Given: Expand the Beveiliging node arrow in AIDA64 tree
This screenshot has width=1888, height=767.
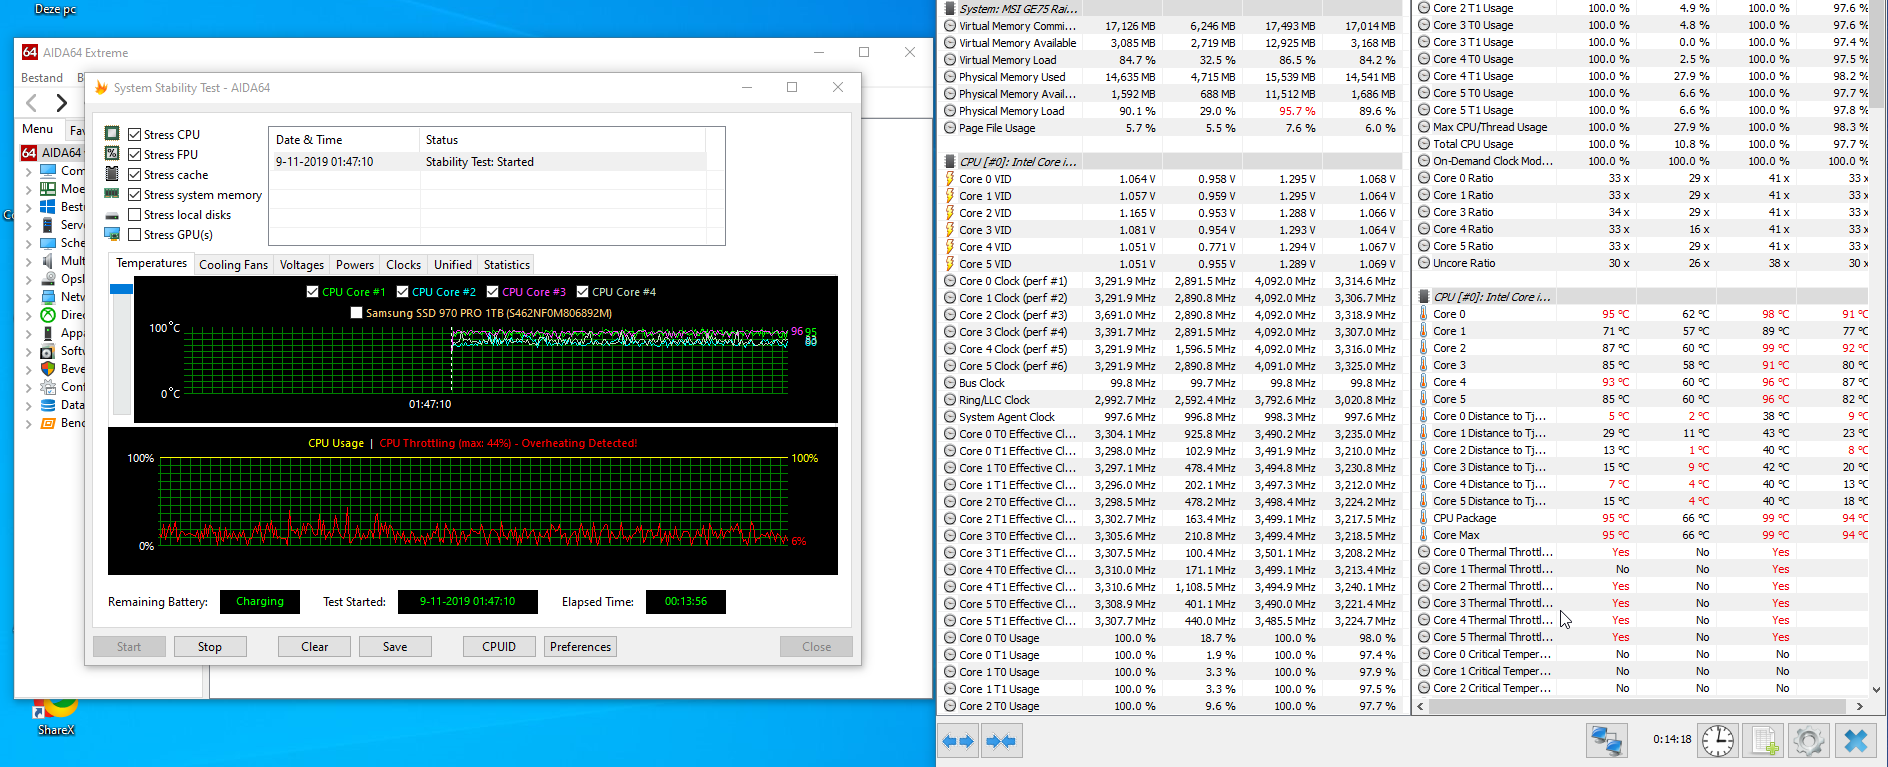Looking at the screenshot, I should click(28, 369).
